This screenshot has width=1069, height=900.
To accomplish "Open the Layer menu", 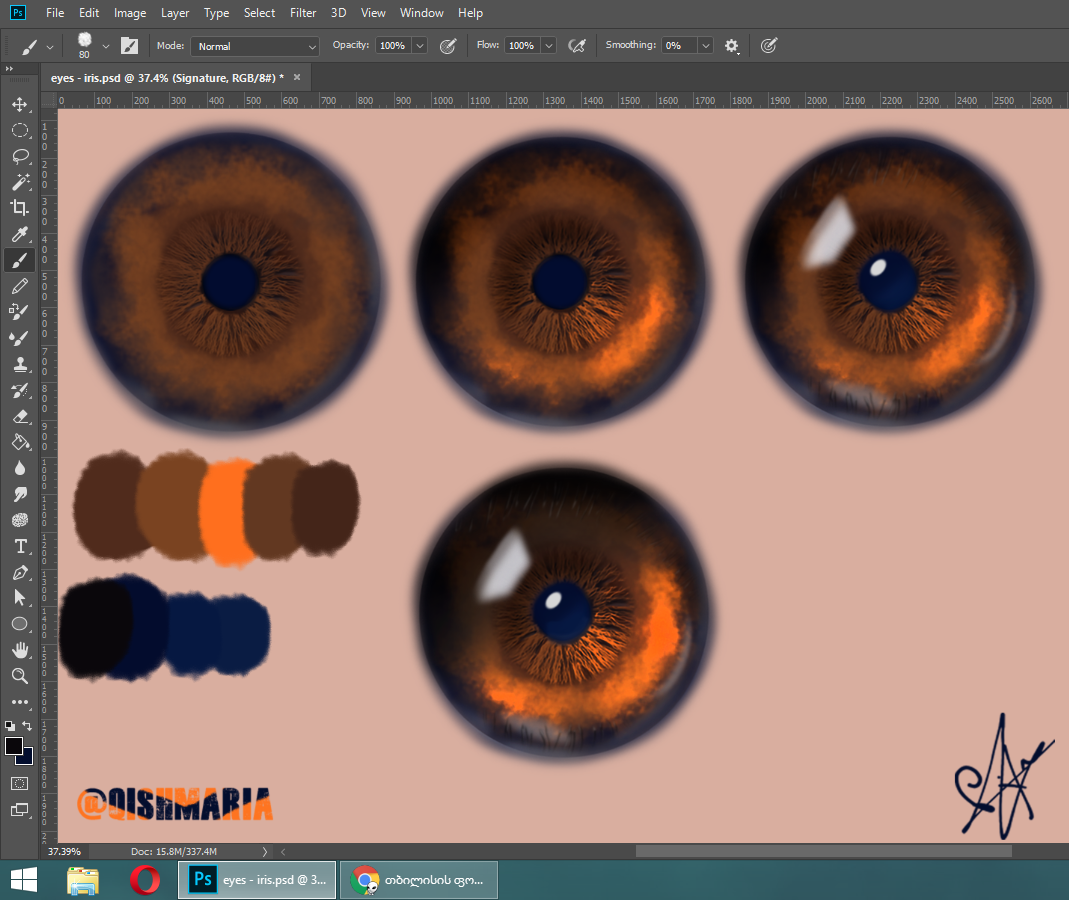I will 175,13.
